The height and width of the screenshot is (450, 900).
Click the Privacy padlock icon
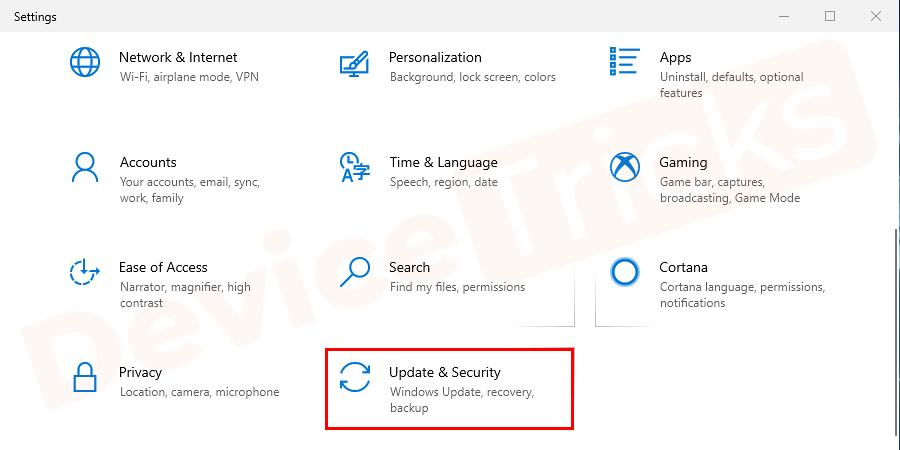(x=85, y=377)
